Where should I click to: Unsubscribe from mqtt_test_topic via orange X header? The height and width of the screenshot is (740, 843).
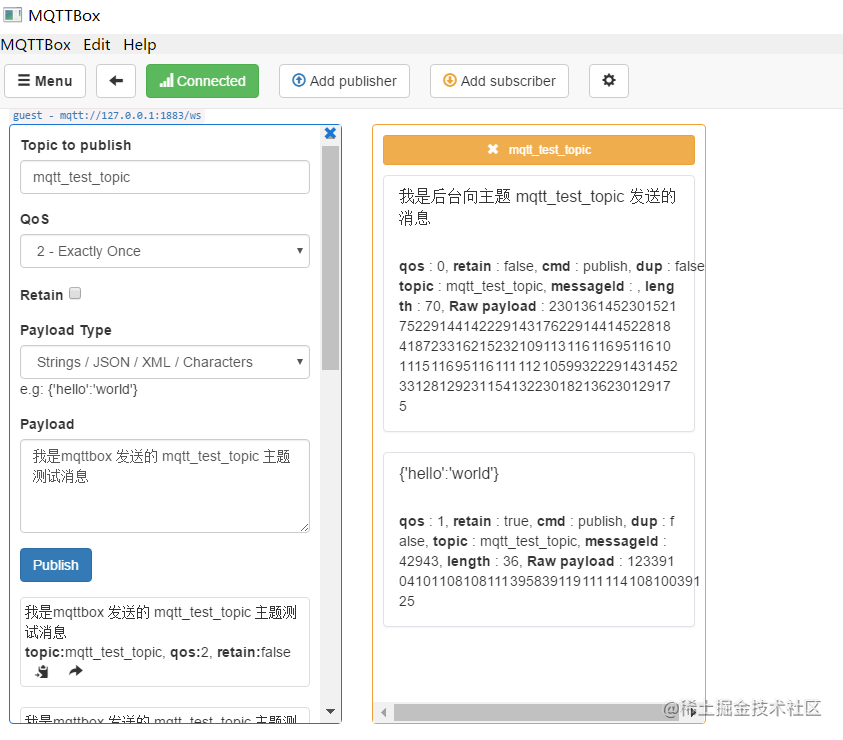(539, 150)
